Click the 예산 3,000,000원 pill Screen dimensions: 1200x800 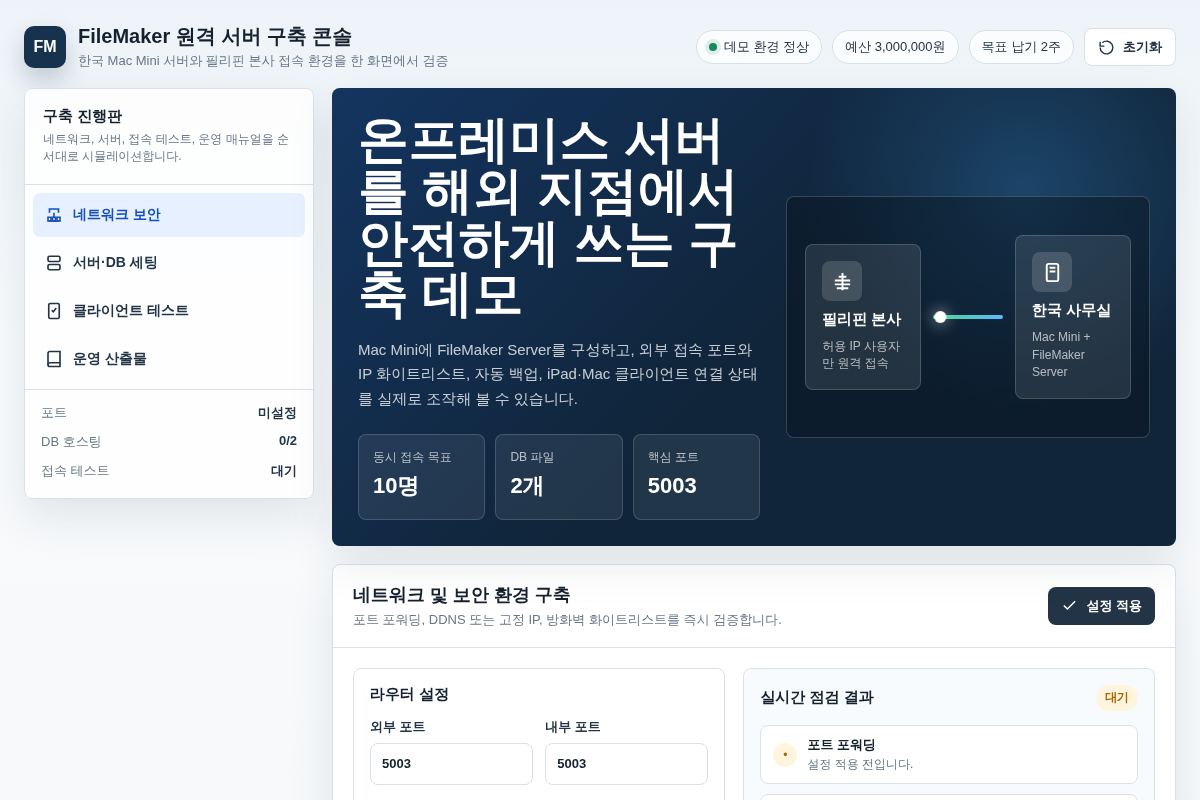pos(895,47)
